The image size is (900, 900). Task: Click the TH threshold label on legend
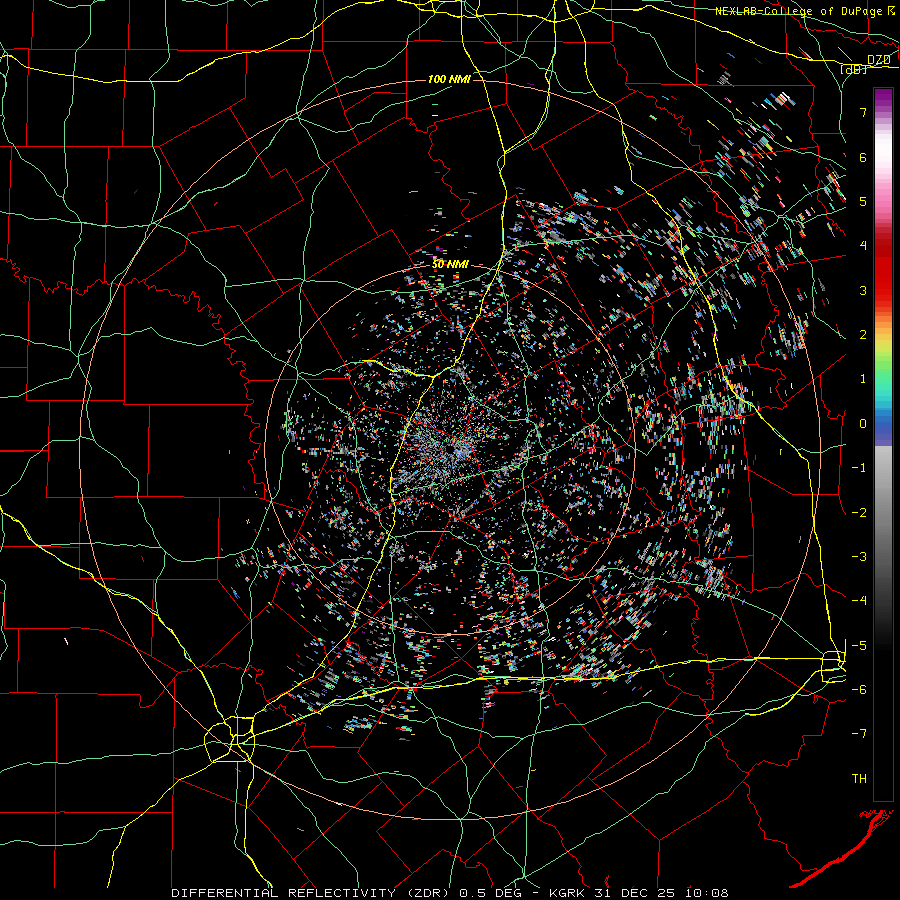(859, 779)
